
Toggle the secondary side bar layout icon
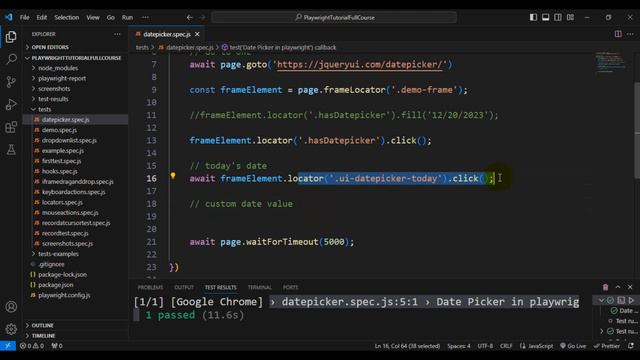558,17
